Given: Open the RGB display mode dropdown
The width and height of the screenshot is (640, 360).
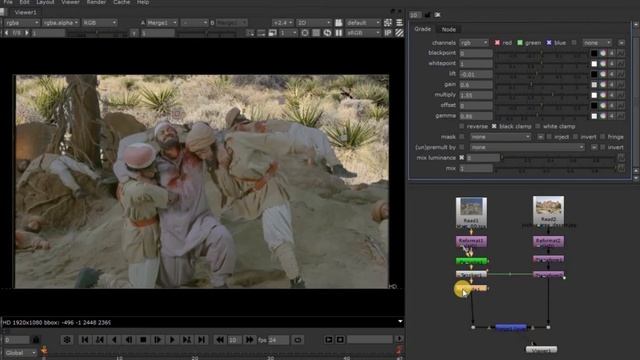Looking at the screenshot, I should 100,23.
